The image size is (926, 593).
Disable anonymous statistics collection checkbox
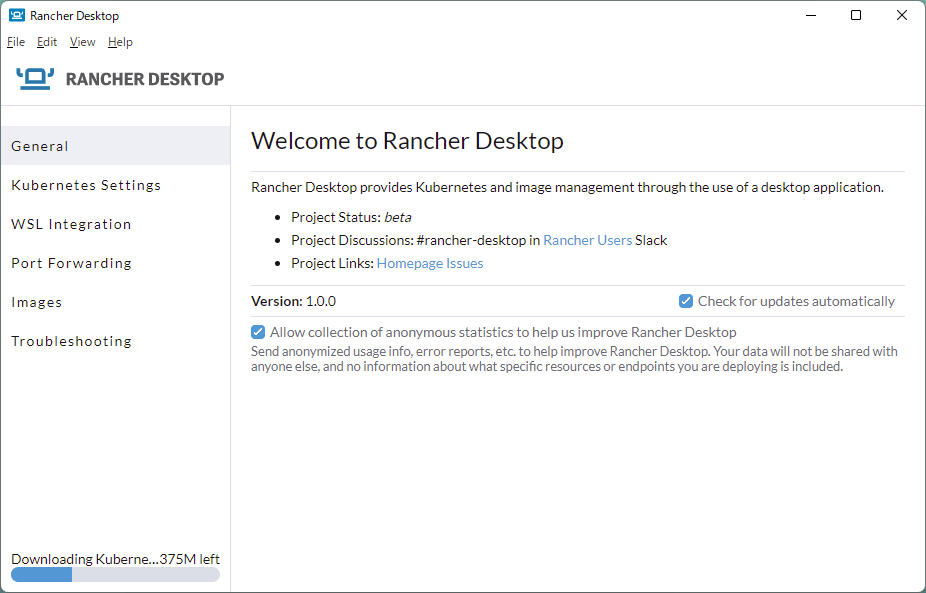(258, 332)
